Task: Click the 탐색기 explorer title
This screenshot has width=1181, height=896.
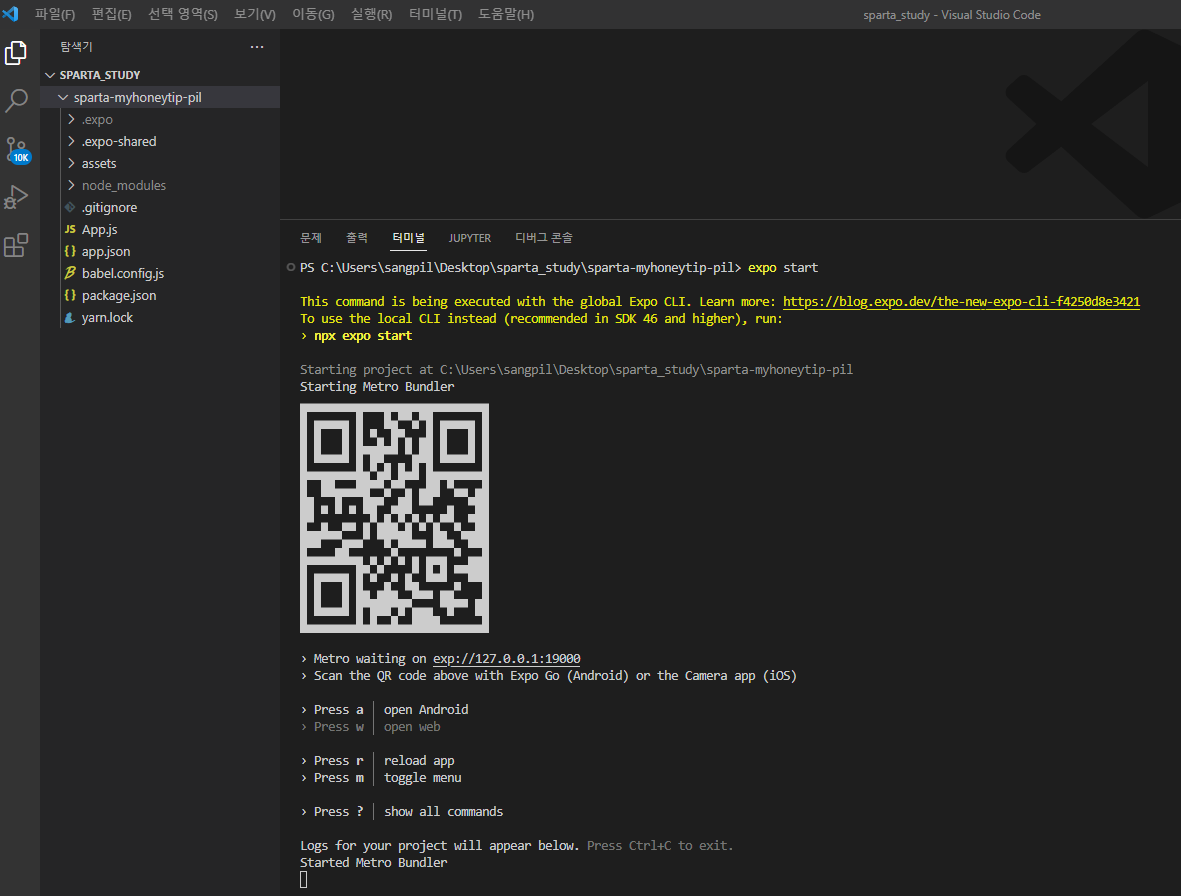Action: (76, 47)
